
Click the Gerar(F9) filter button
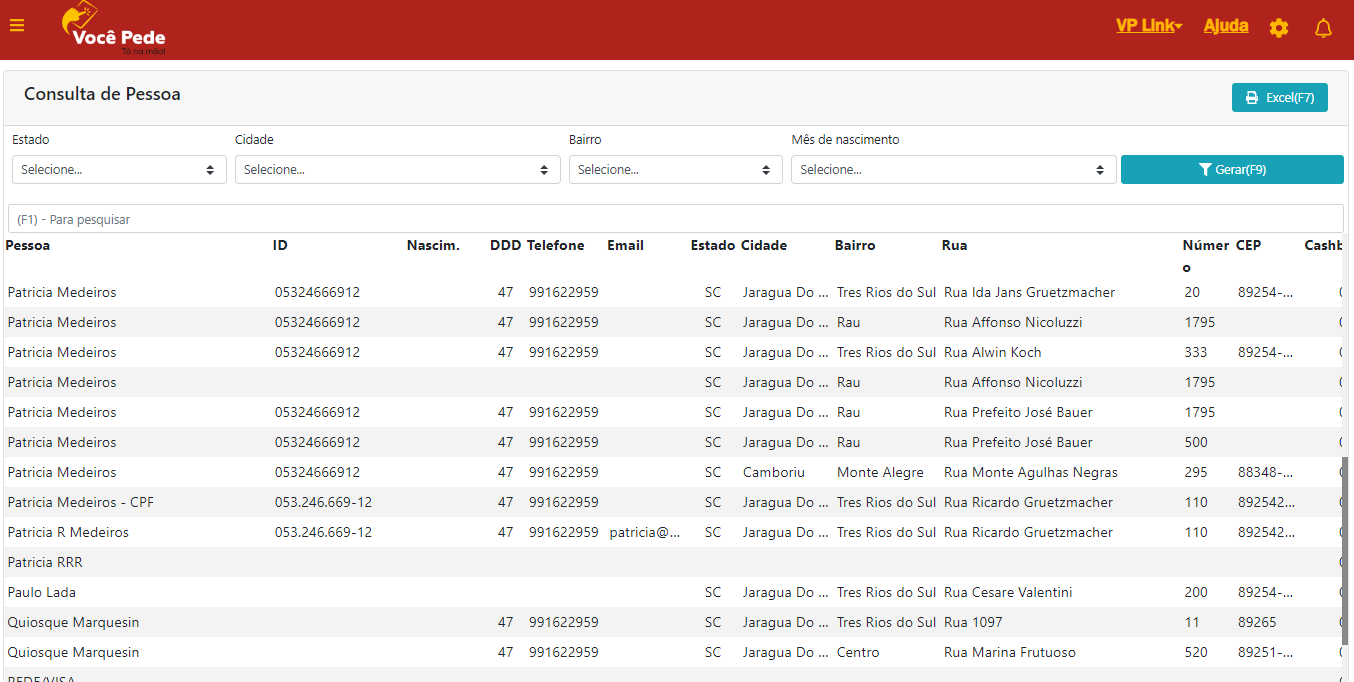(x=1231, y=170)
